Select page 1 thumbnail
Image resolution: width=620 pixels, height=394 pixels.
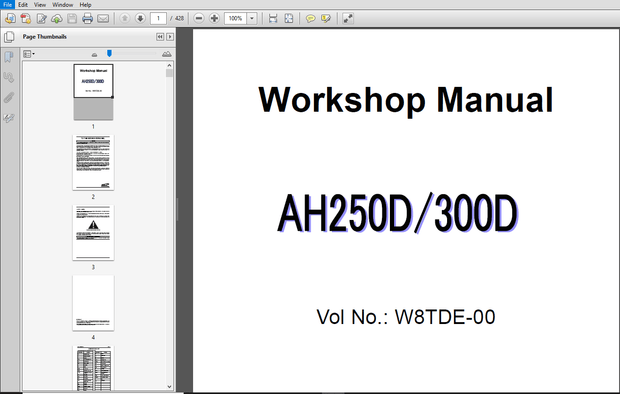coord(93,92)
